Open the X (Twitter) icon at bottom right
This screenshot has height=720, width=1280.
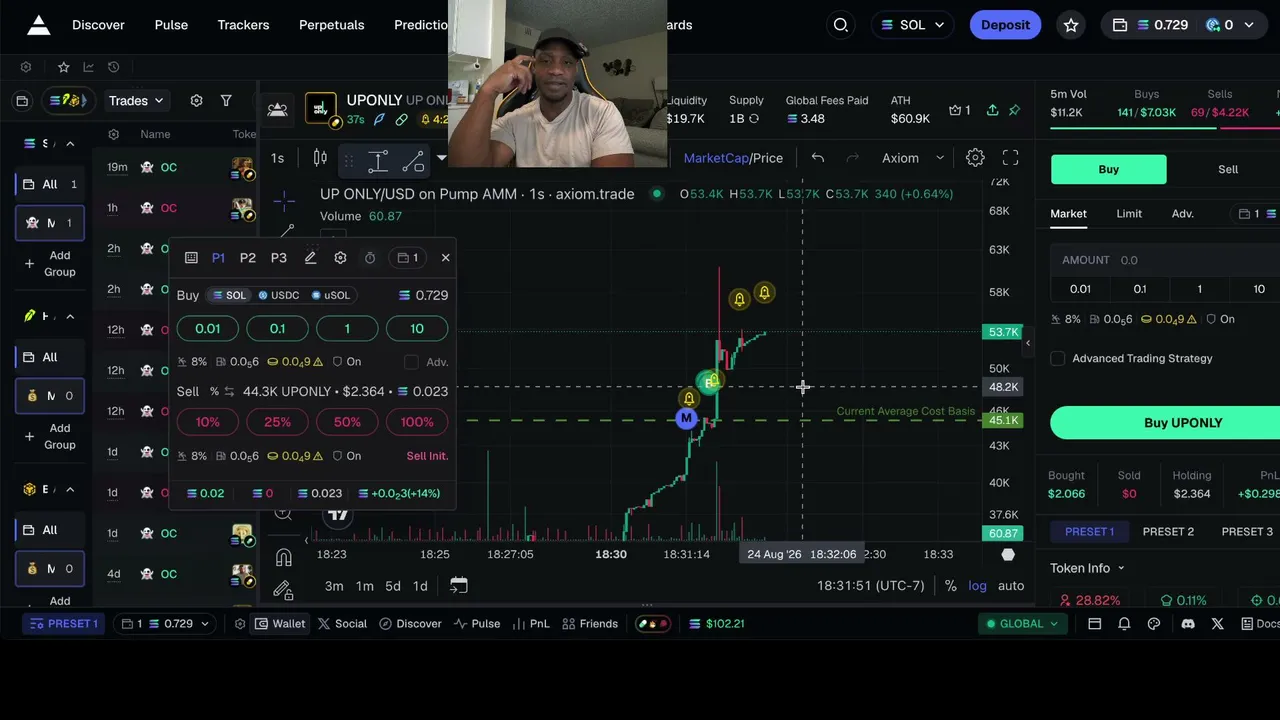pos(1217,624)
